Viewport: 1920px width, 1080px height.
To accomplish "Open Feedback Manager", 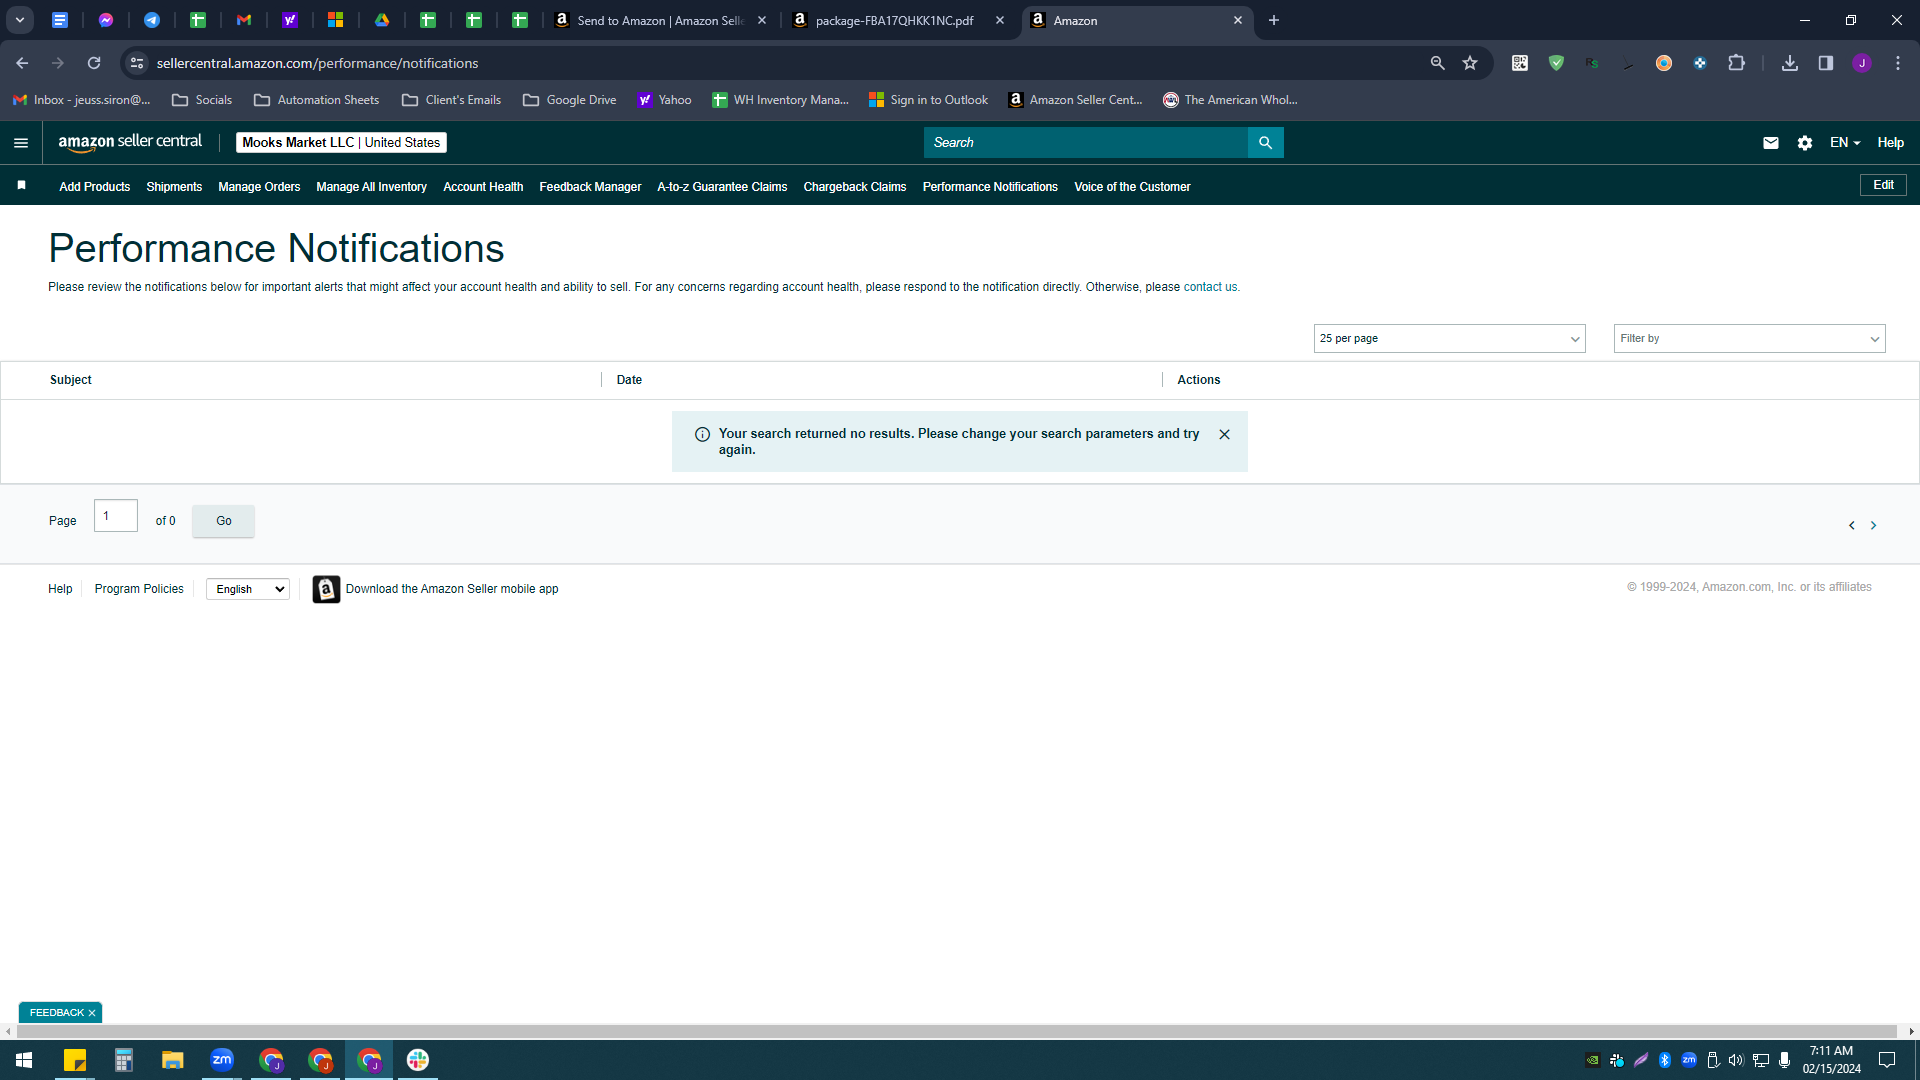I will click(590, 187).
